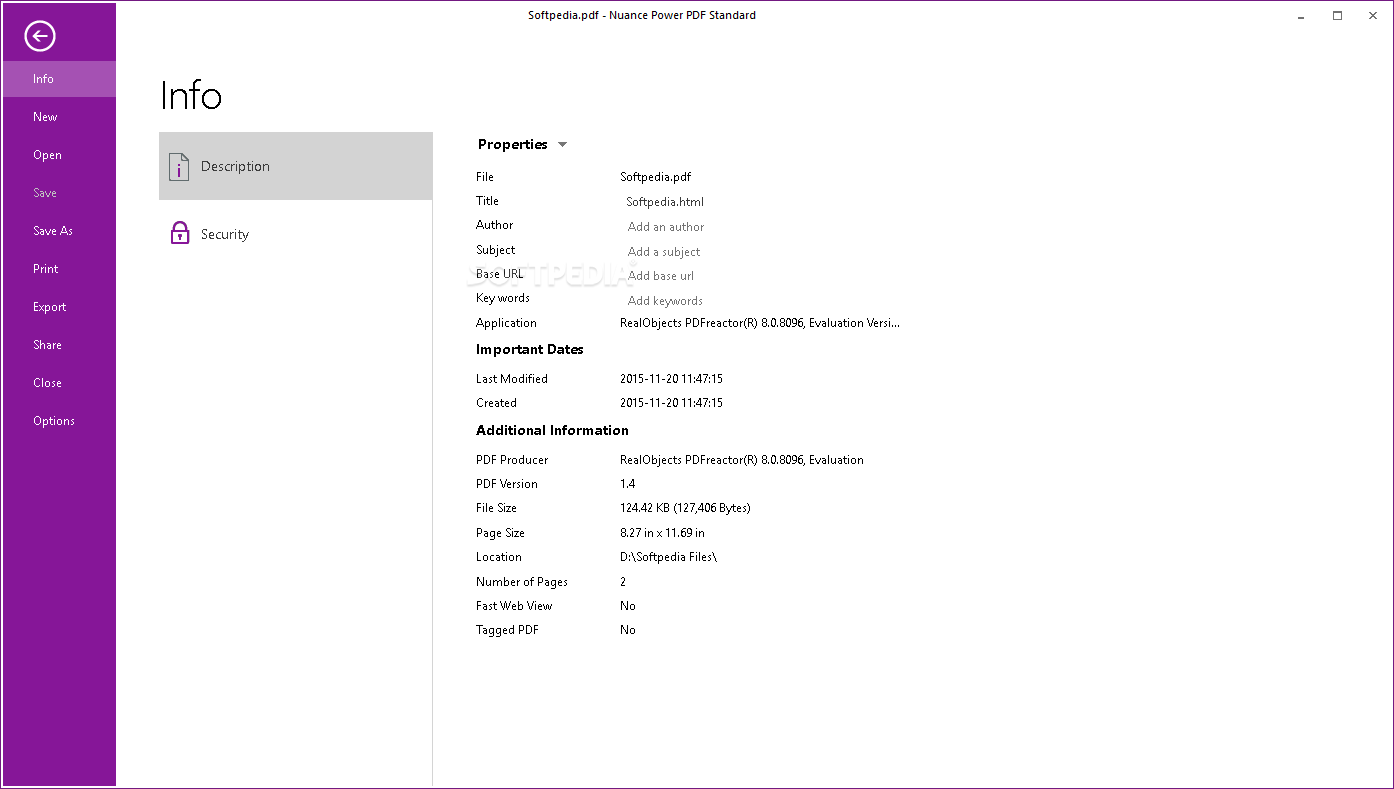Switch to the Security tab

point(295,234)
